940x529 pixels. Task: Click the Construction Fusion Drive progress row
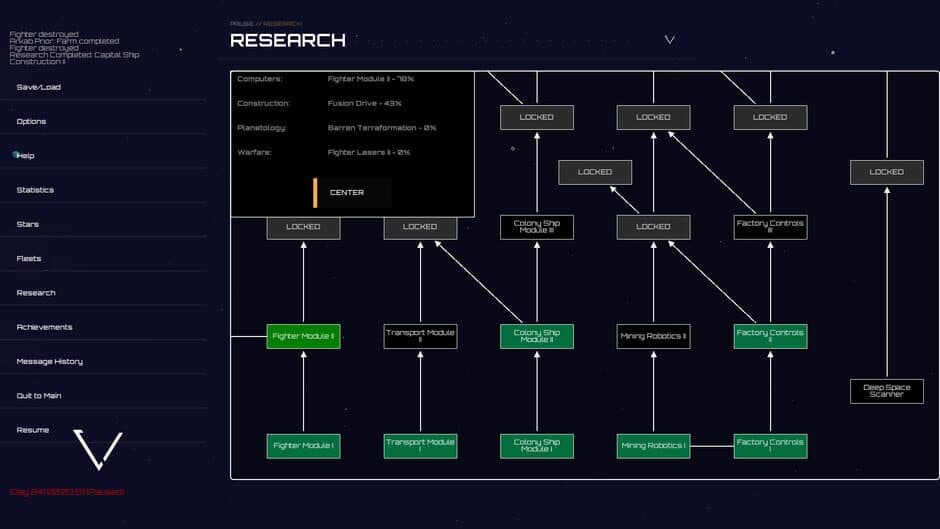coord(350,103)
